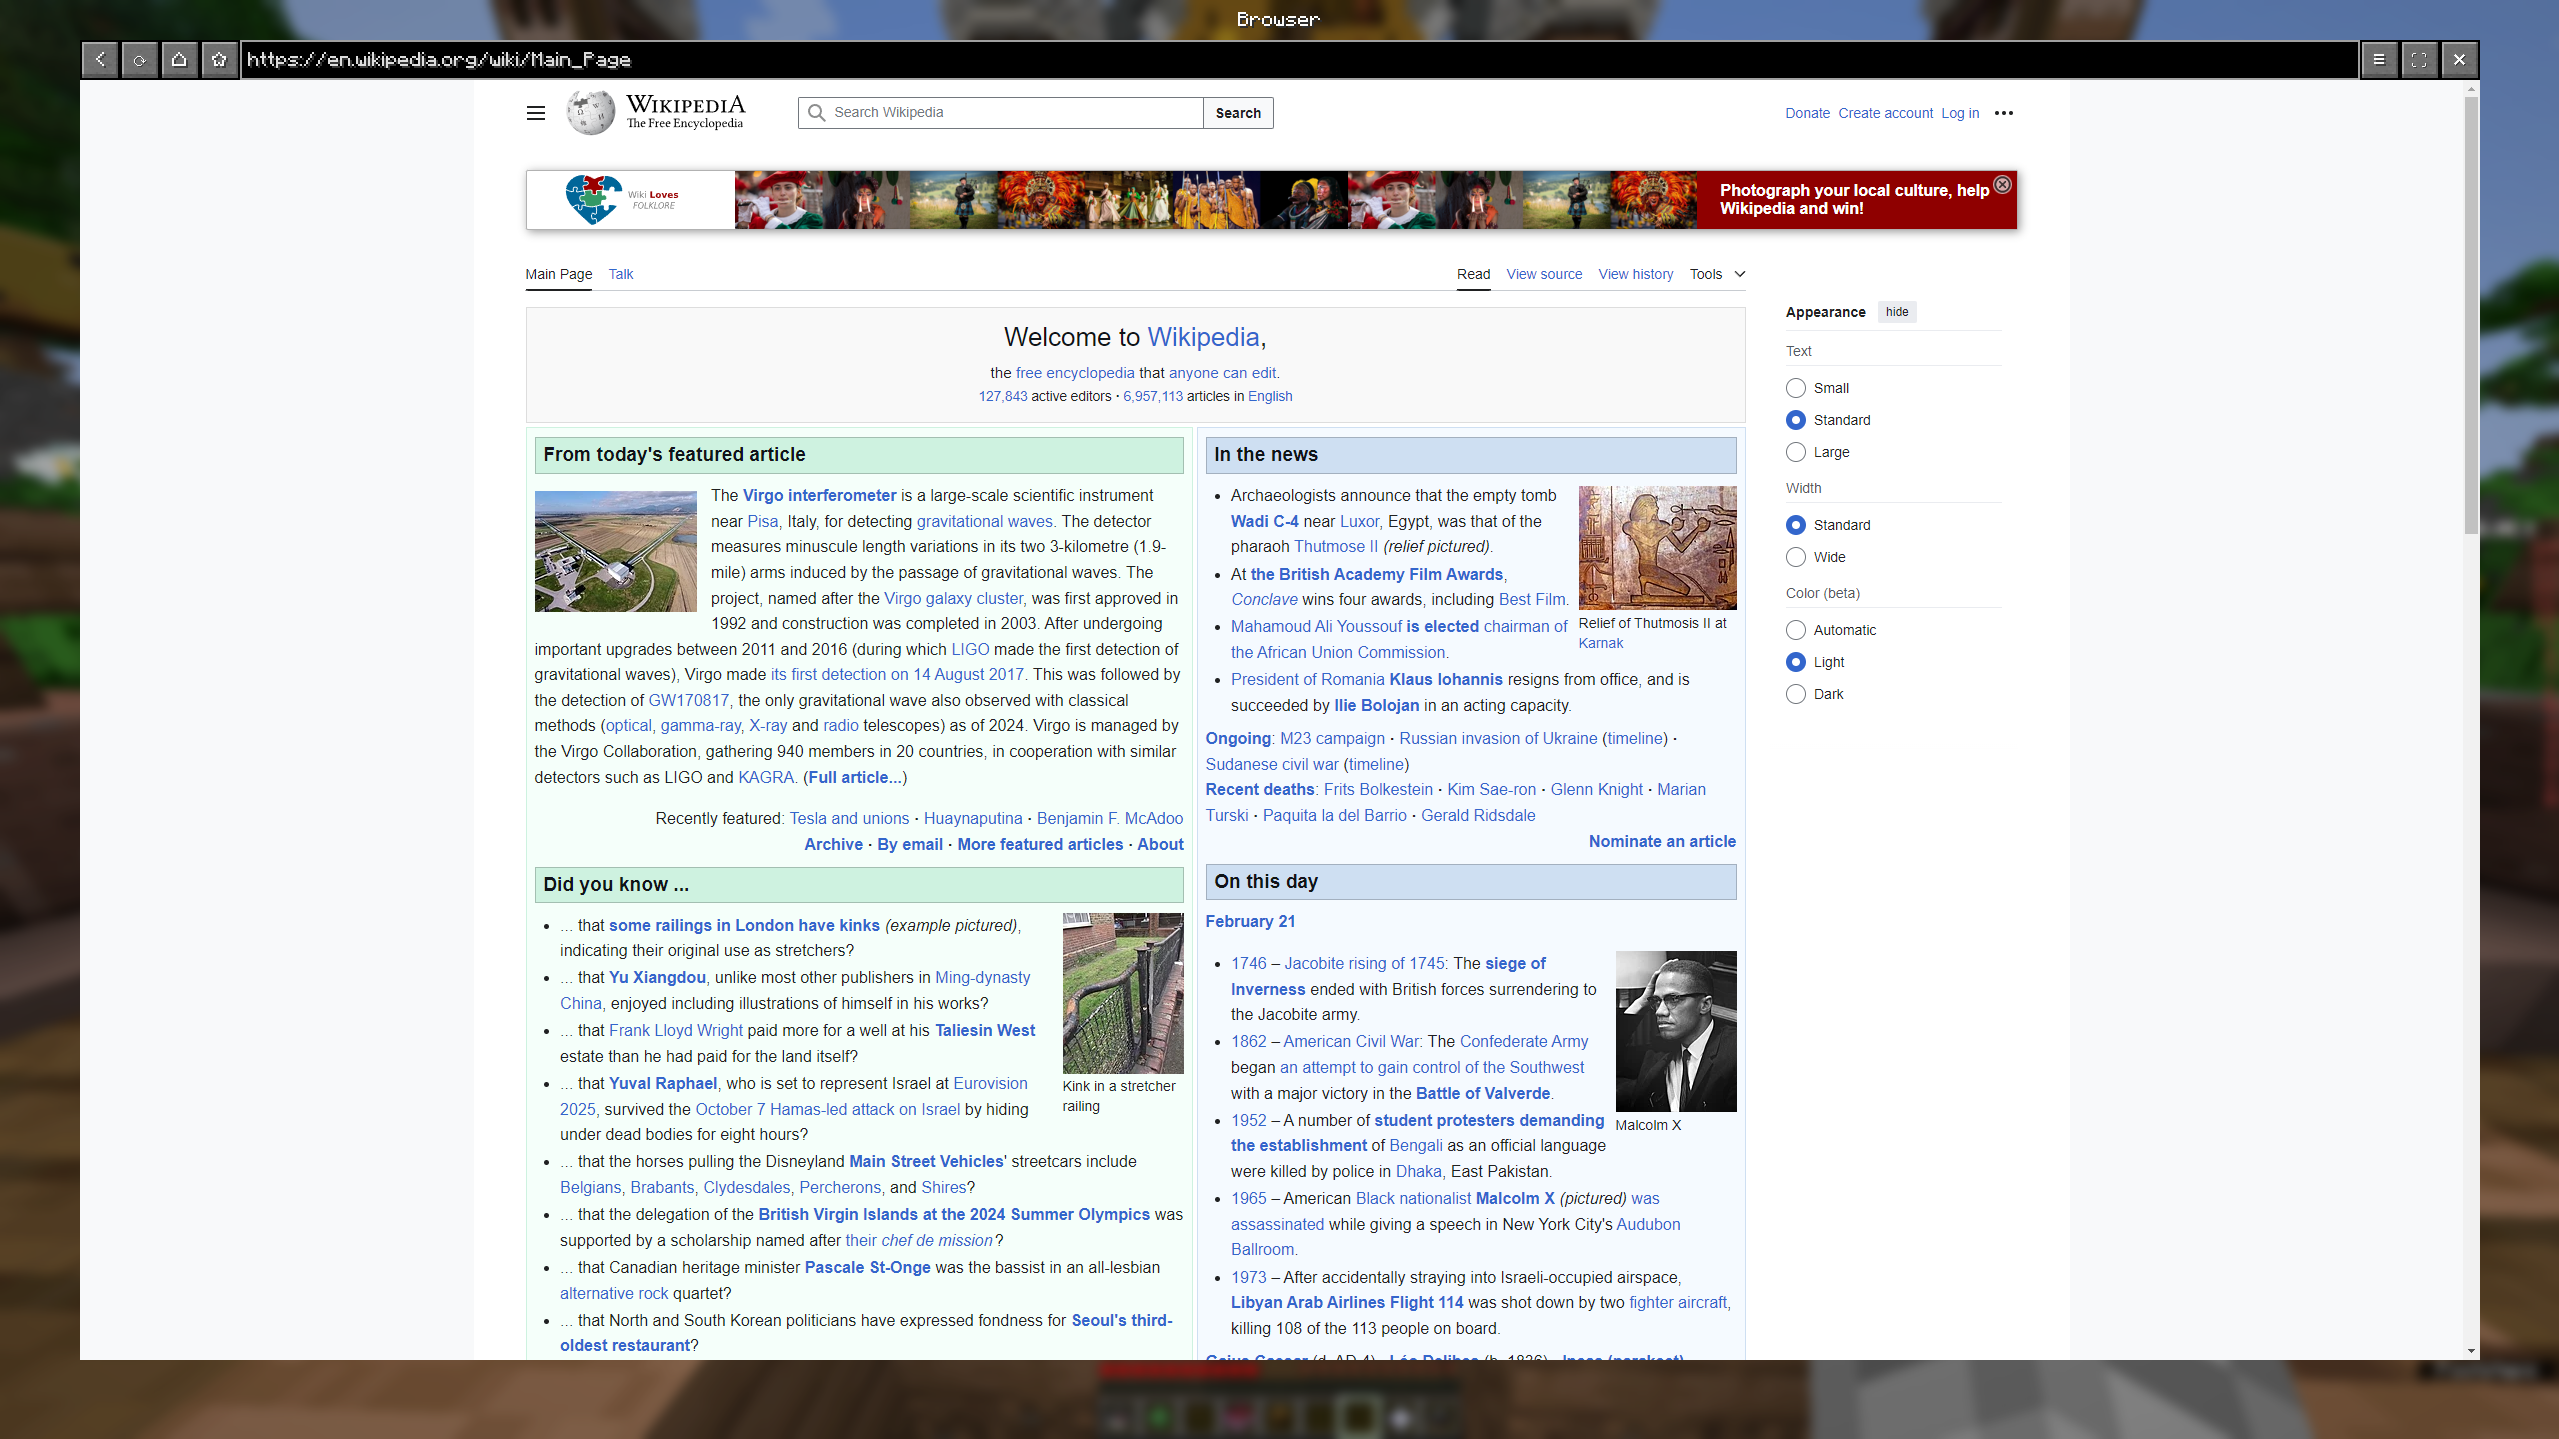Open the Virgo interferometer aerial thumbnail
The height and width of the screenshot is (1439, 2559).
[615, 551]
